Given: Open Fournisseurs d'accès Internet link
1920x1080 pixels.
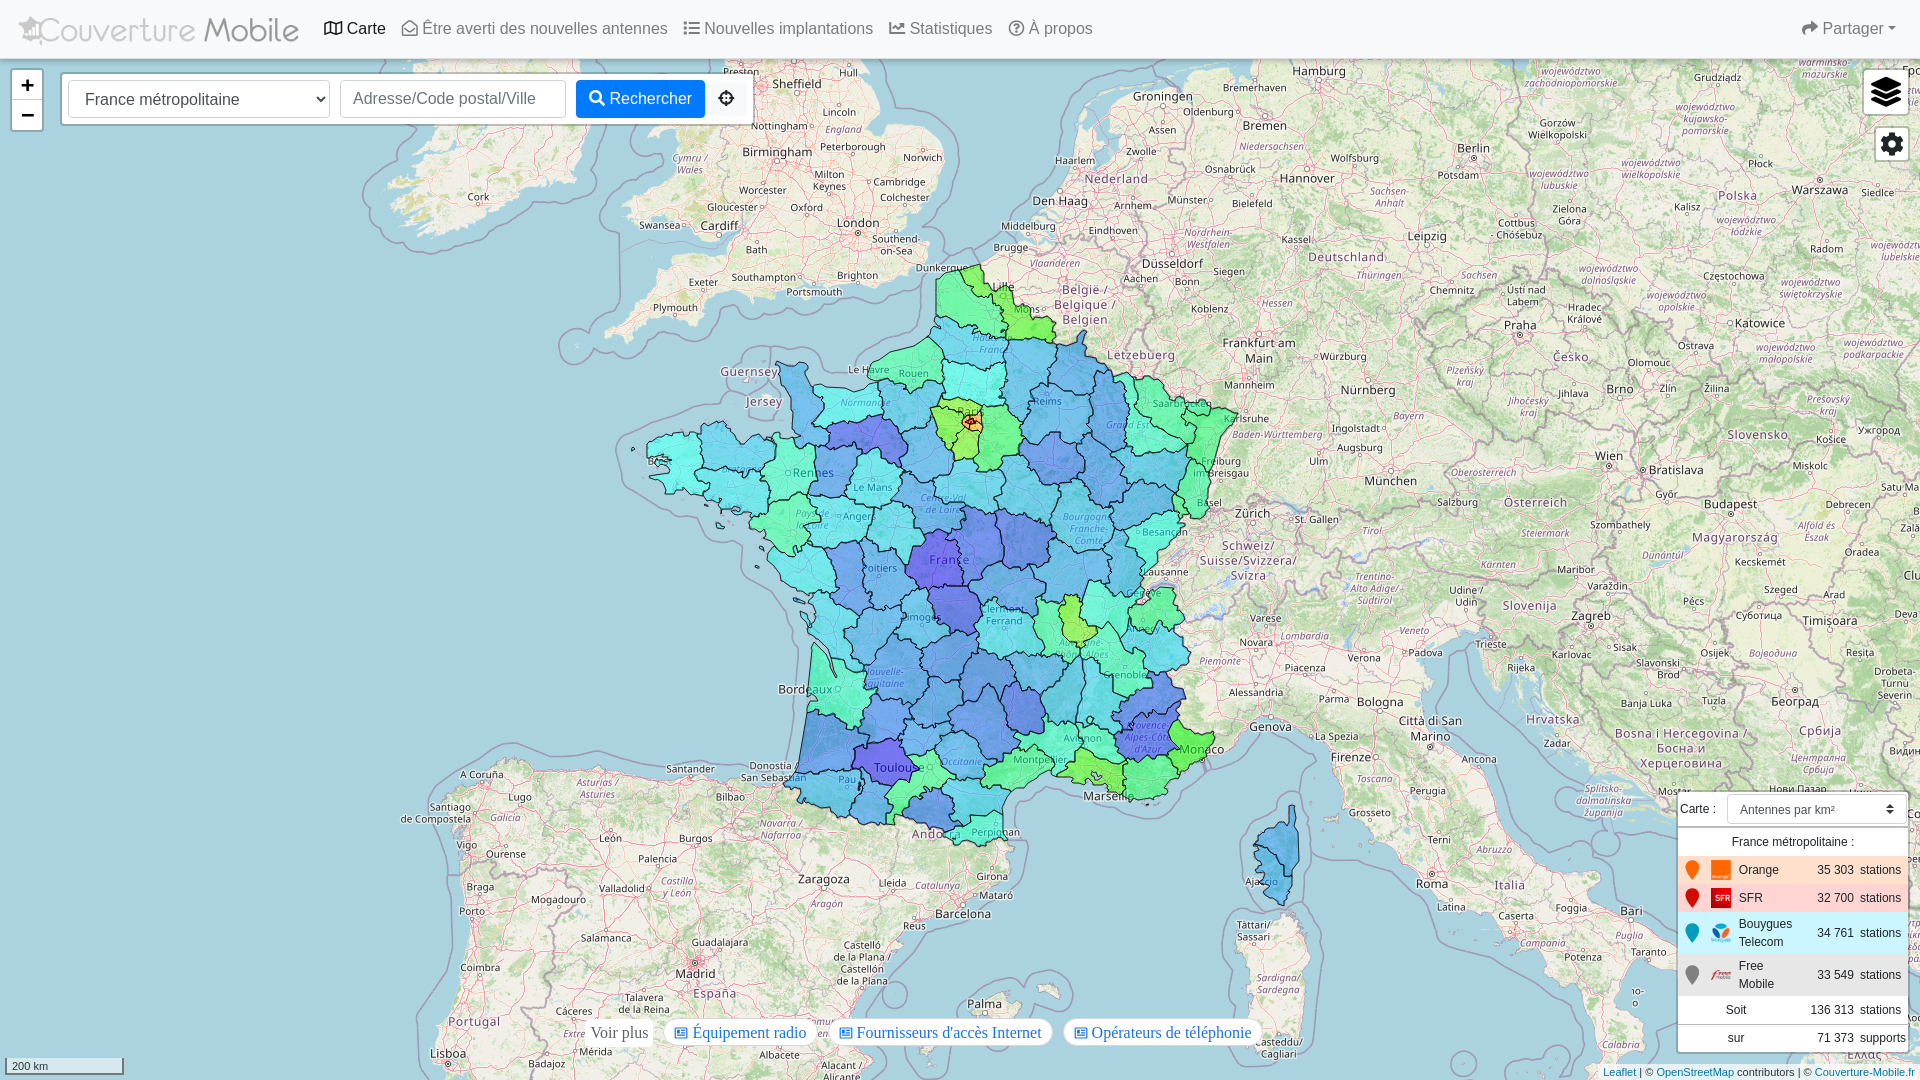Looking at the screenshot, I should [x=941, y=1033].
